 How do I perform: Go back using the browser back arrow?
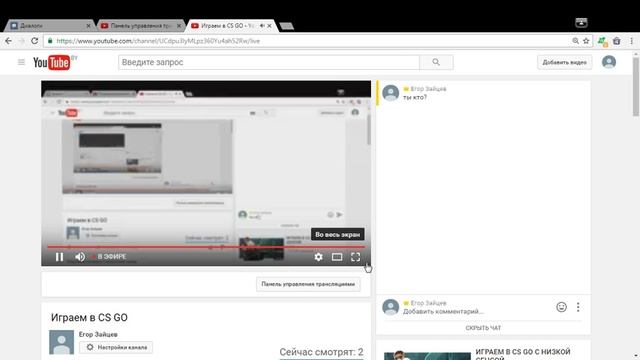[x=9, y=41]
